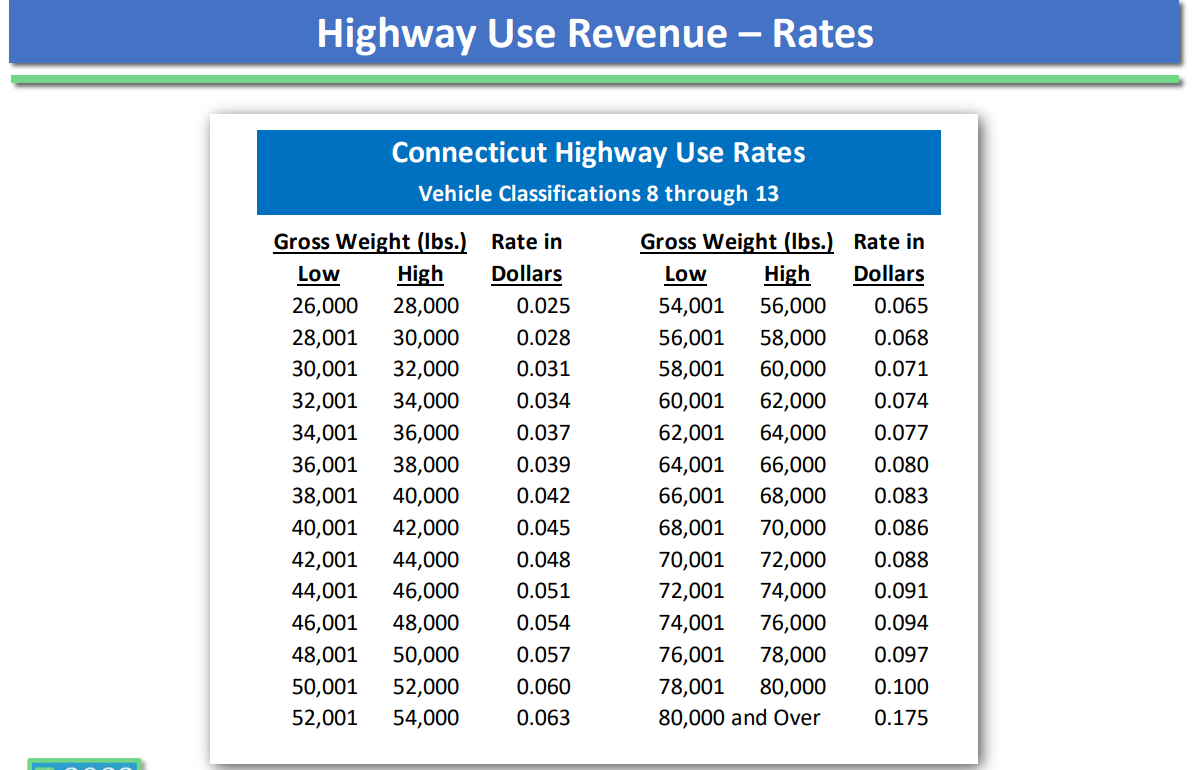Select the low weight cell 28,001
1198x770 pixels.
pyautogui.click(x=325, y=338)
